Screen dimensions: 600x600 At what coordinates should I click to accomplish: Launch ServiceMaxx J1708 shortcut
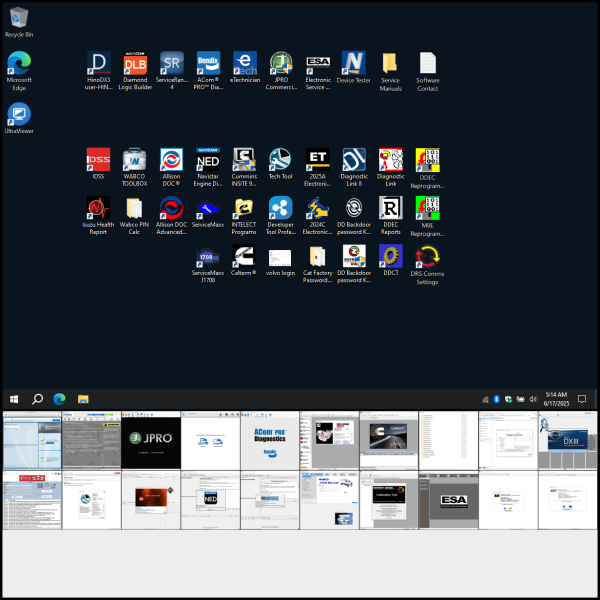click(208, 264)
